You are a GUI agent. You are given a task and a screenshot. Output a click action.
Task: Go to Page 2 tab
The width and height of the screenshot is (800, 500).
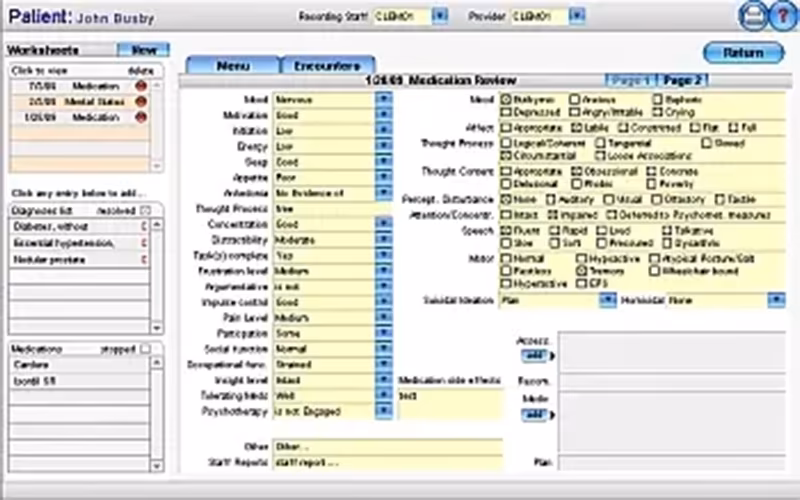[x=683, y=81]
